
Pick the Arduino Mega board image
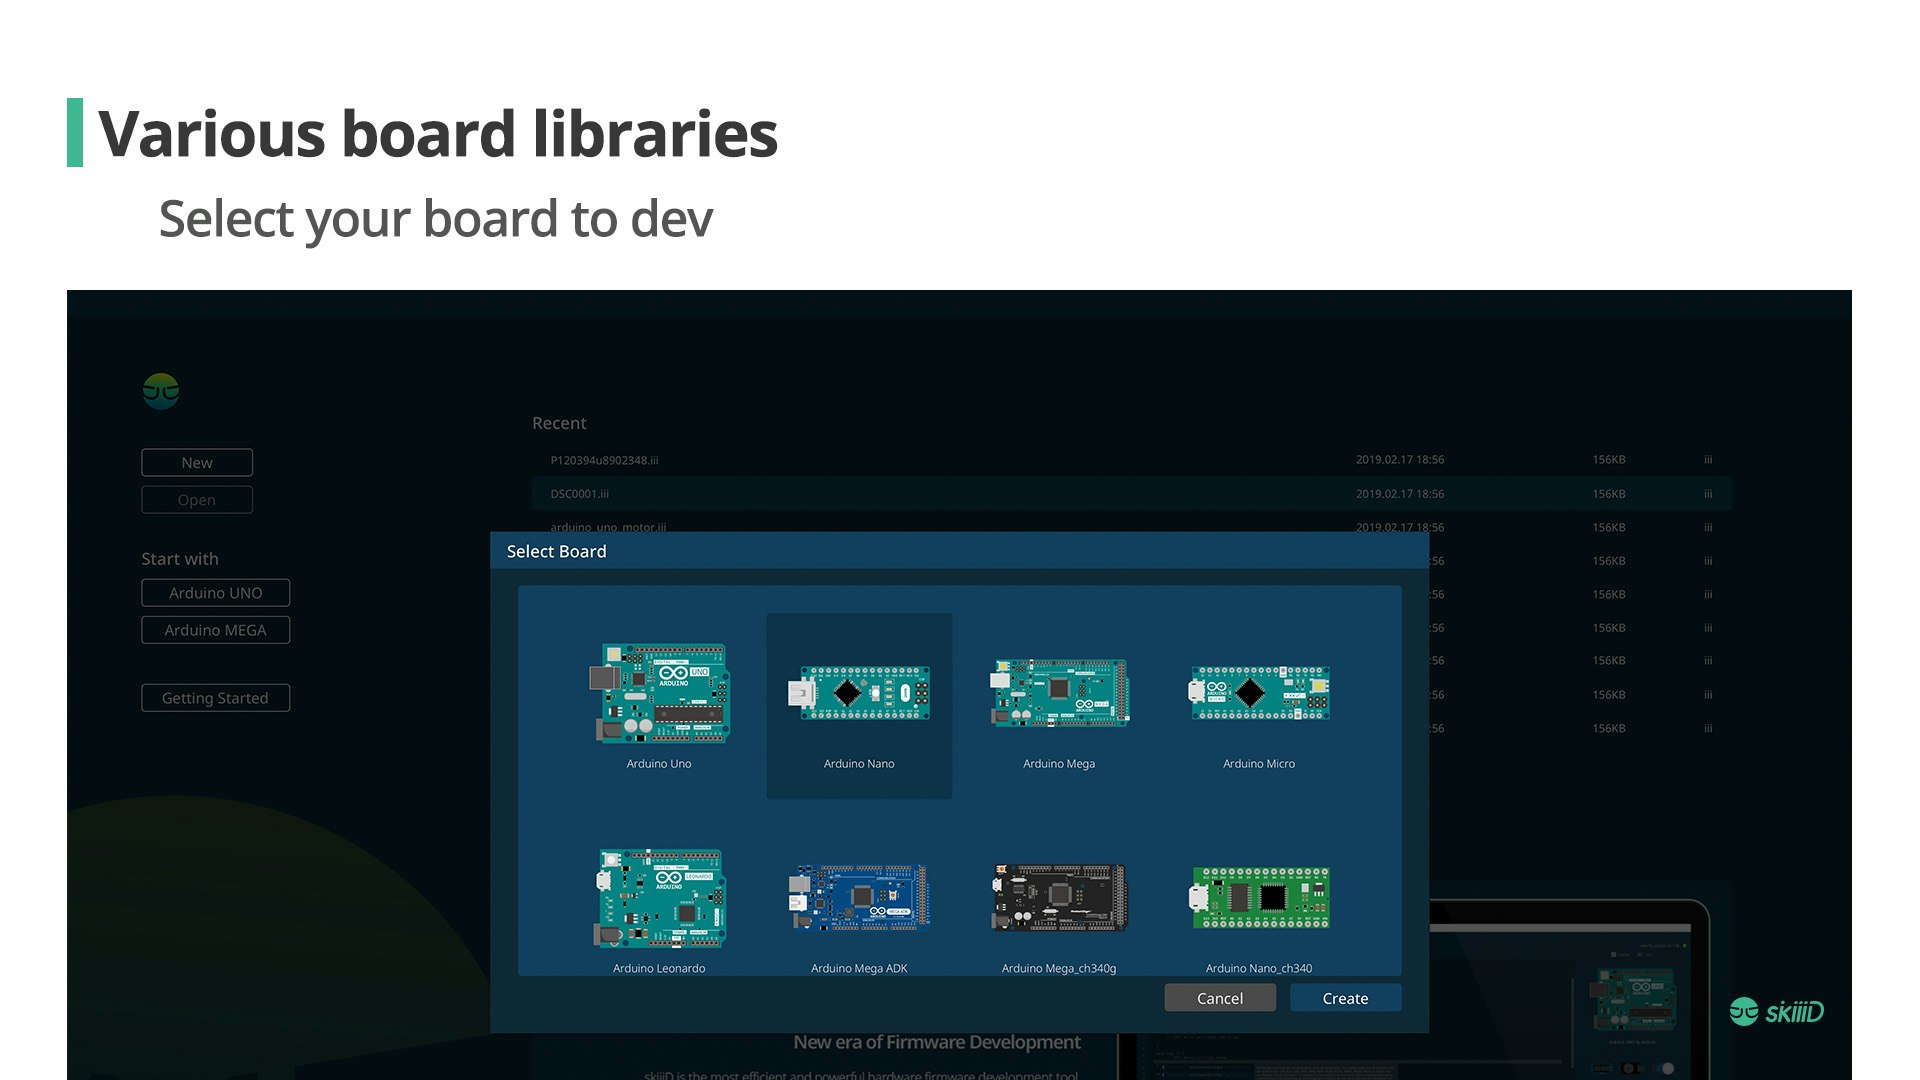tap(1059, 692)
